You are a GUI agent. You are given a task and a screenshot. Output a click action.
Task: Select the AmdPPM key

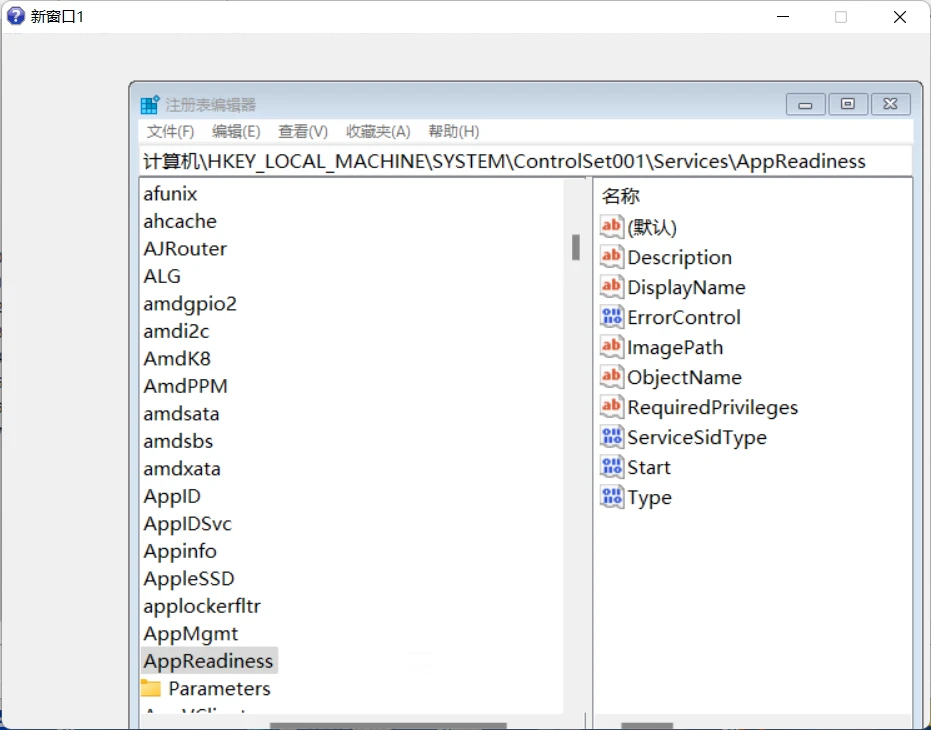(185, 386)
